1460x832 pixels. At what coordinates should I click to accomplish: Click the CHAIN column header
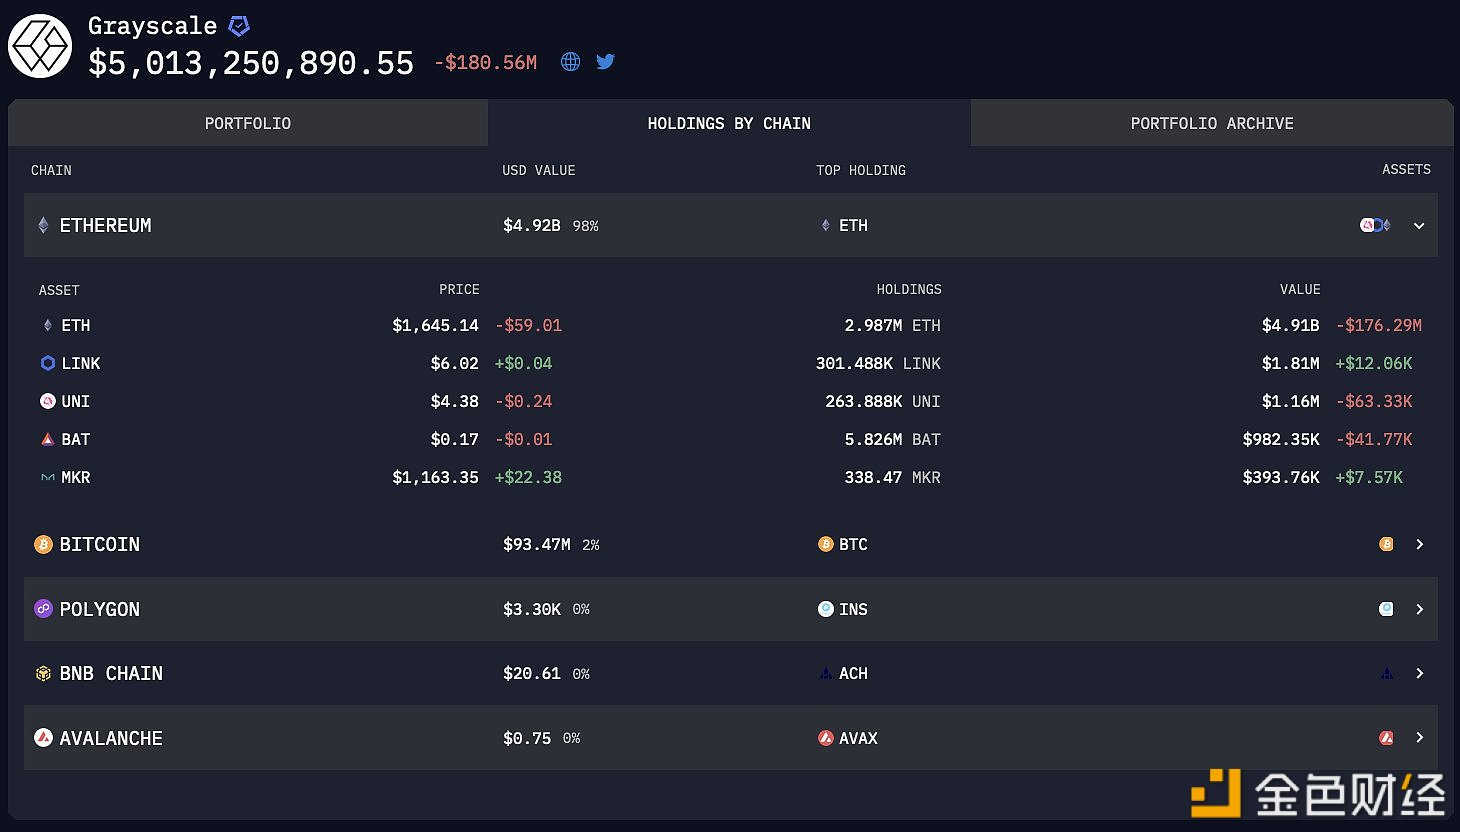click(x=51, y=170)
